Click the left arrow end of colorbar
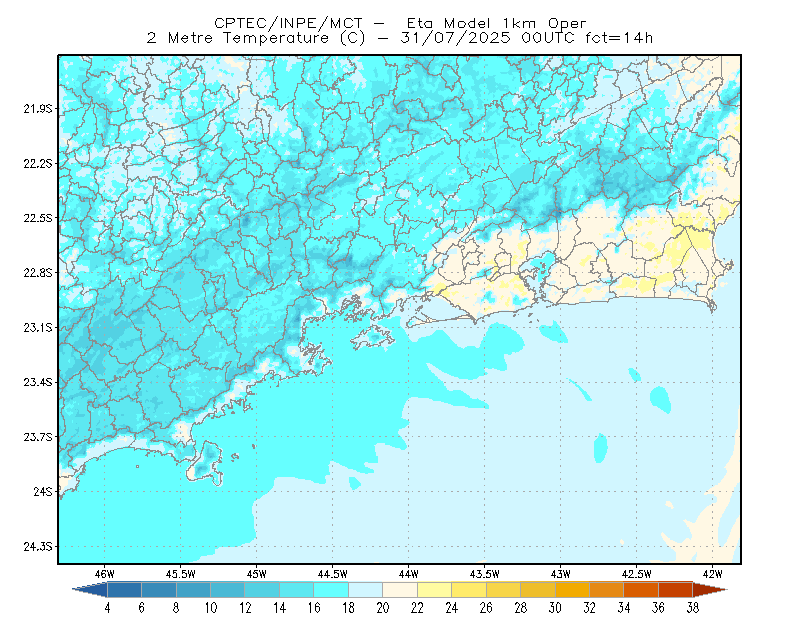This screenshot has height=618, width=800. click(x=90, y=590)
